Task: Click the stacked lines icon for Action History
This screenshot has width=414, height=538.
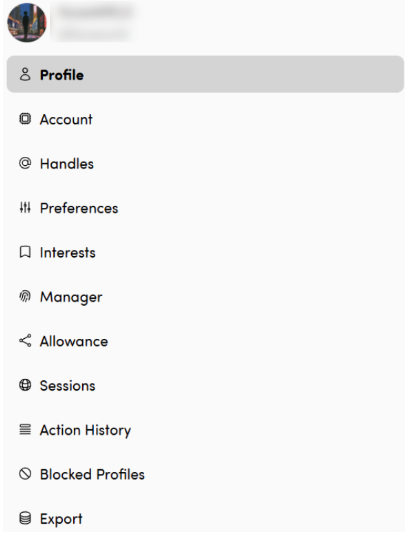Action: [25, 429]
